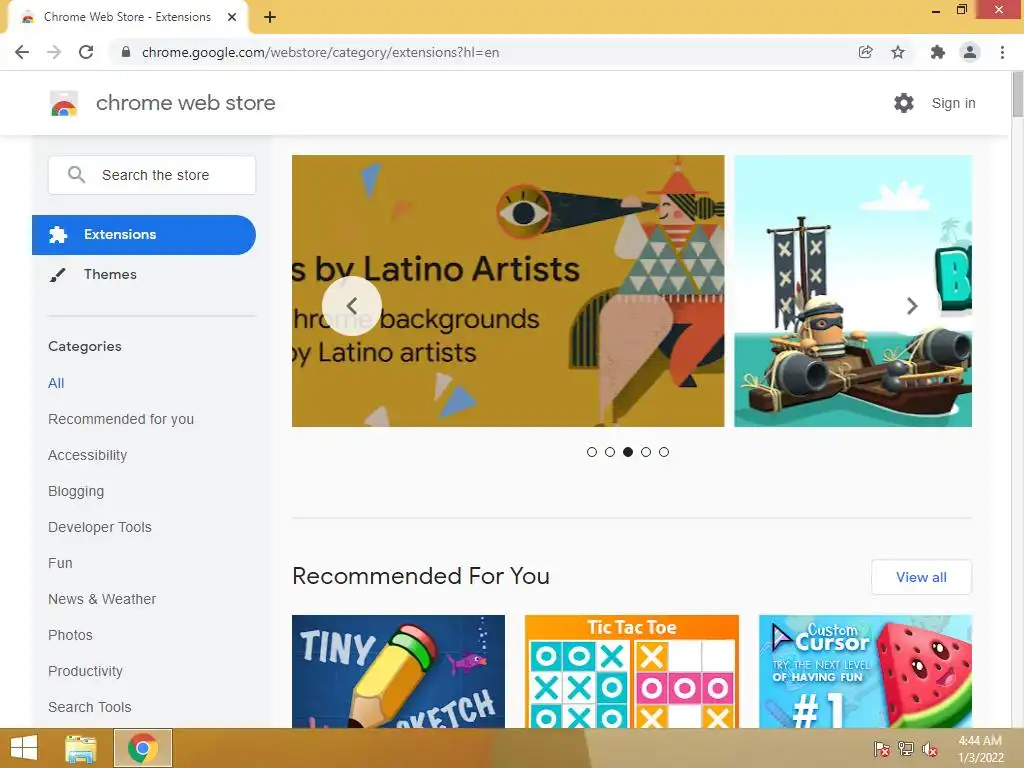Select the third carousel dot
This screenshot has width=1024, height=768.
628,452
